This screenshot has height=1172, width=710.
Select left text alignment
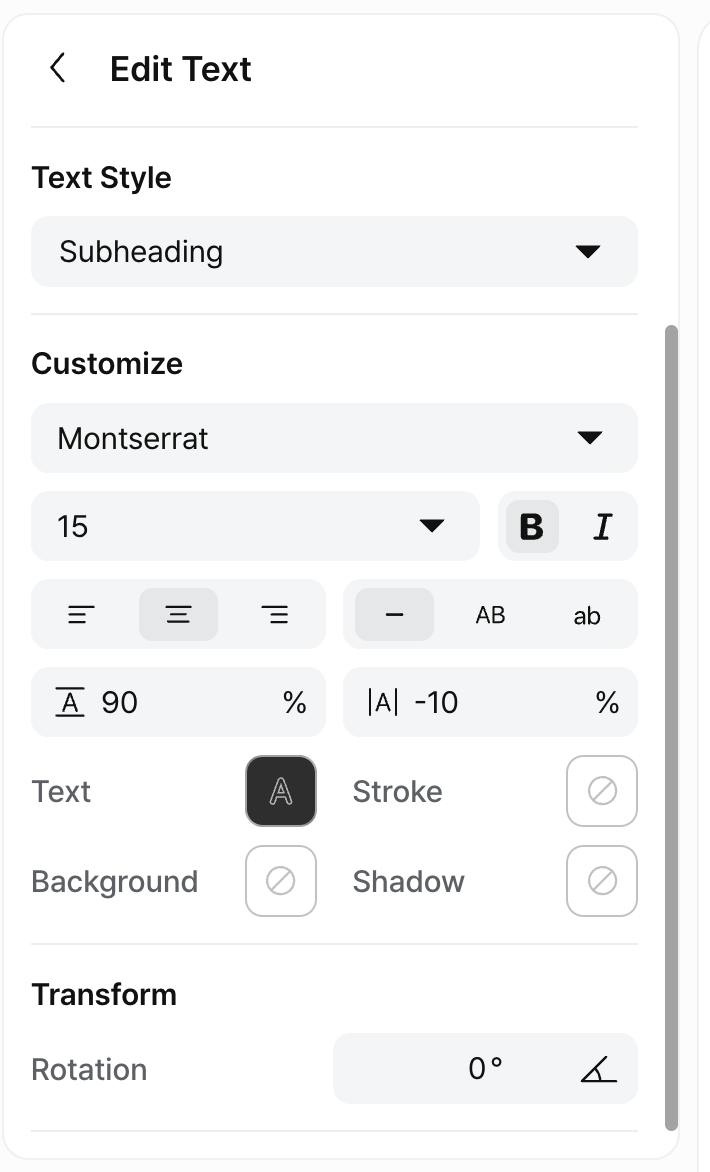pyautogui.click(x=81, y=615)
